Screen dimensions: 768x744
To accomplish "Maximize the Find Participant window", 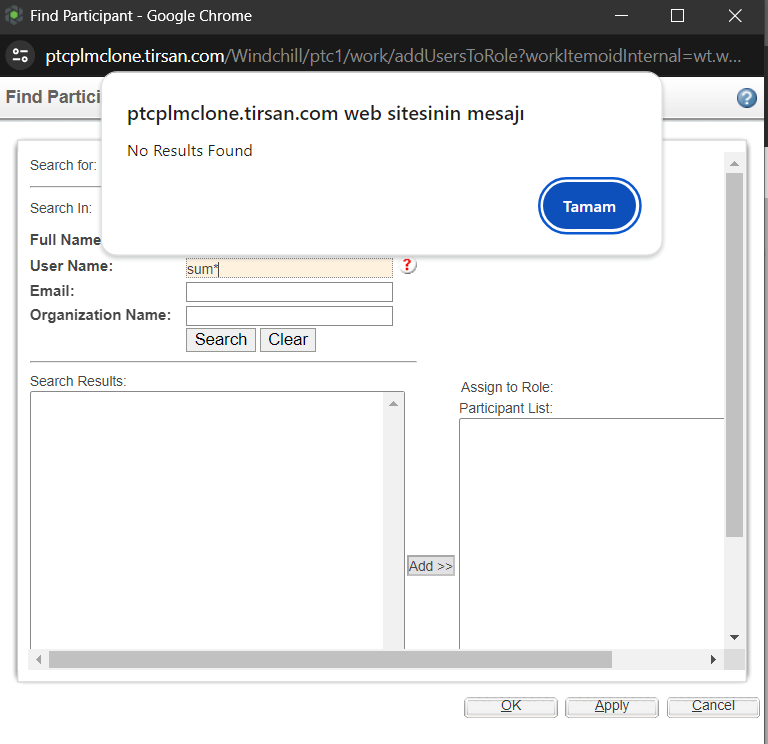I will pos(677,16).
